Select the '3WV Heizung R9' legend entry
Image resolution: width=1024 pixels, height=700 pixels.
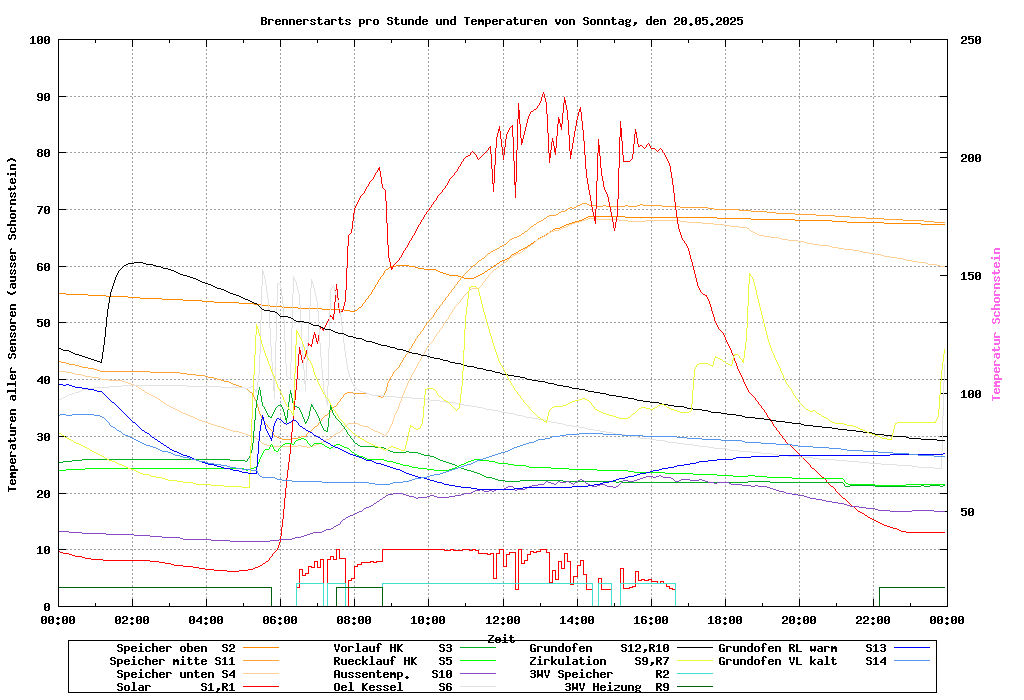[616, 687]
